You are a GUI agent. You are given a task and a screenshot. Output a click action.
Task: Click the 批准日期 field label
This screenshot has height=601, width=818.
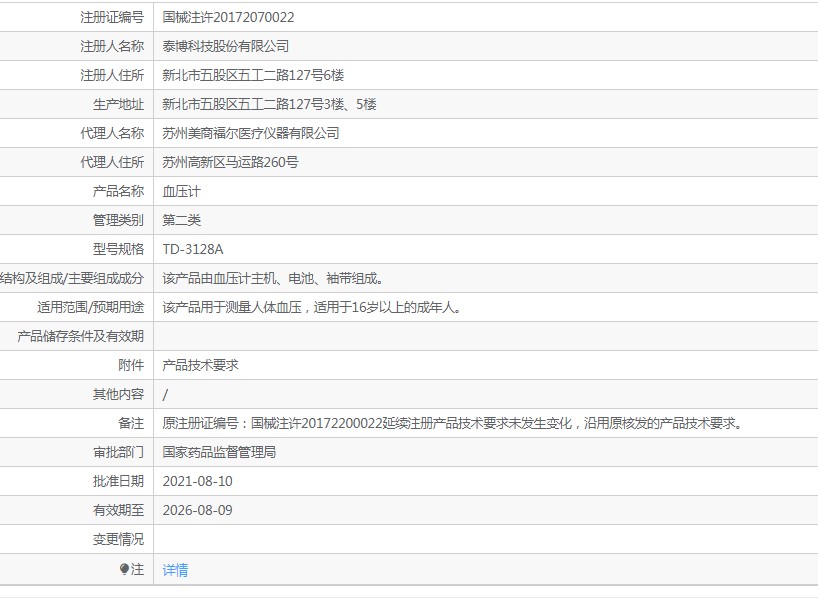point(118,481)
